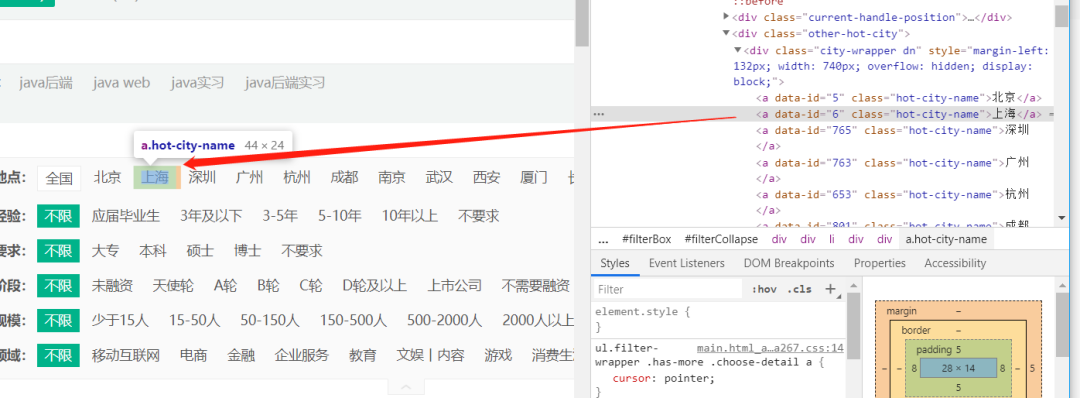Image resolution: width=1080 pixels, height=398 pixels.
Task: Open DOM Breakpoints tab
Action: pyautogui.click(x=789, y=263)
